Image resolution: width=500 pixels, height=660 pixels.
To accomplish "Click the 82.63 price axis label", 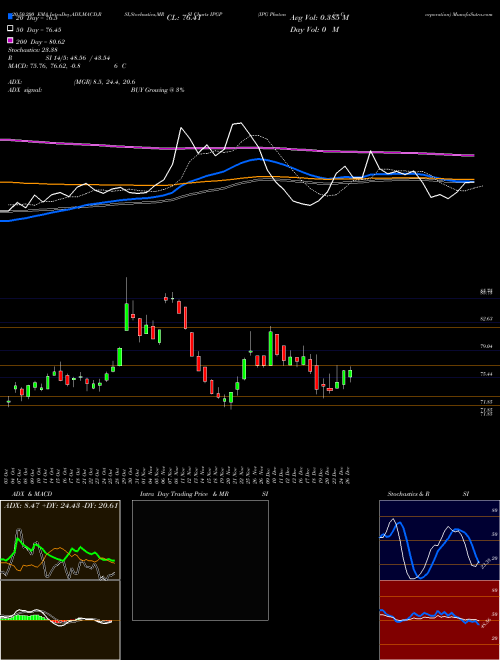I will [x=487, y=319].
